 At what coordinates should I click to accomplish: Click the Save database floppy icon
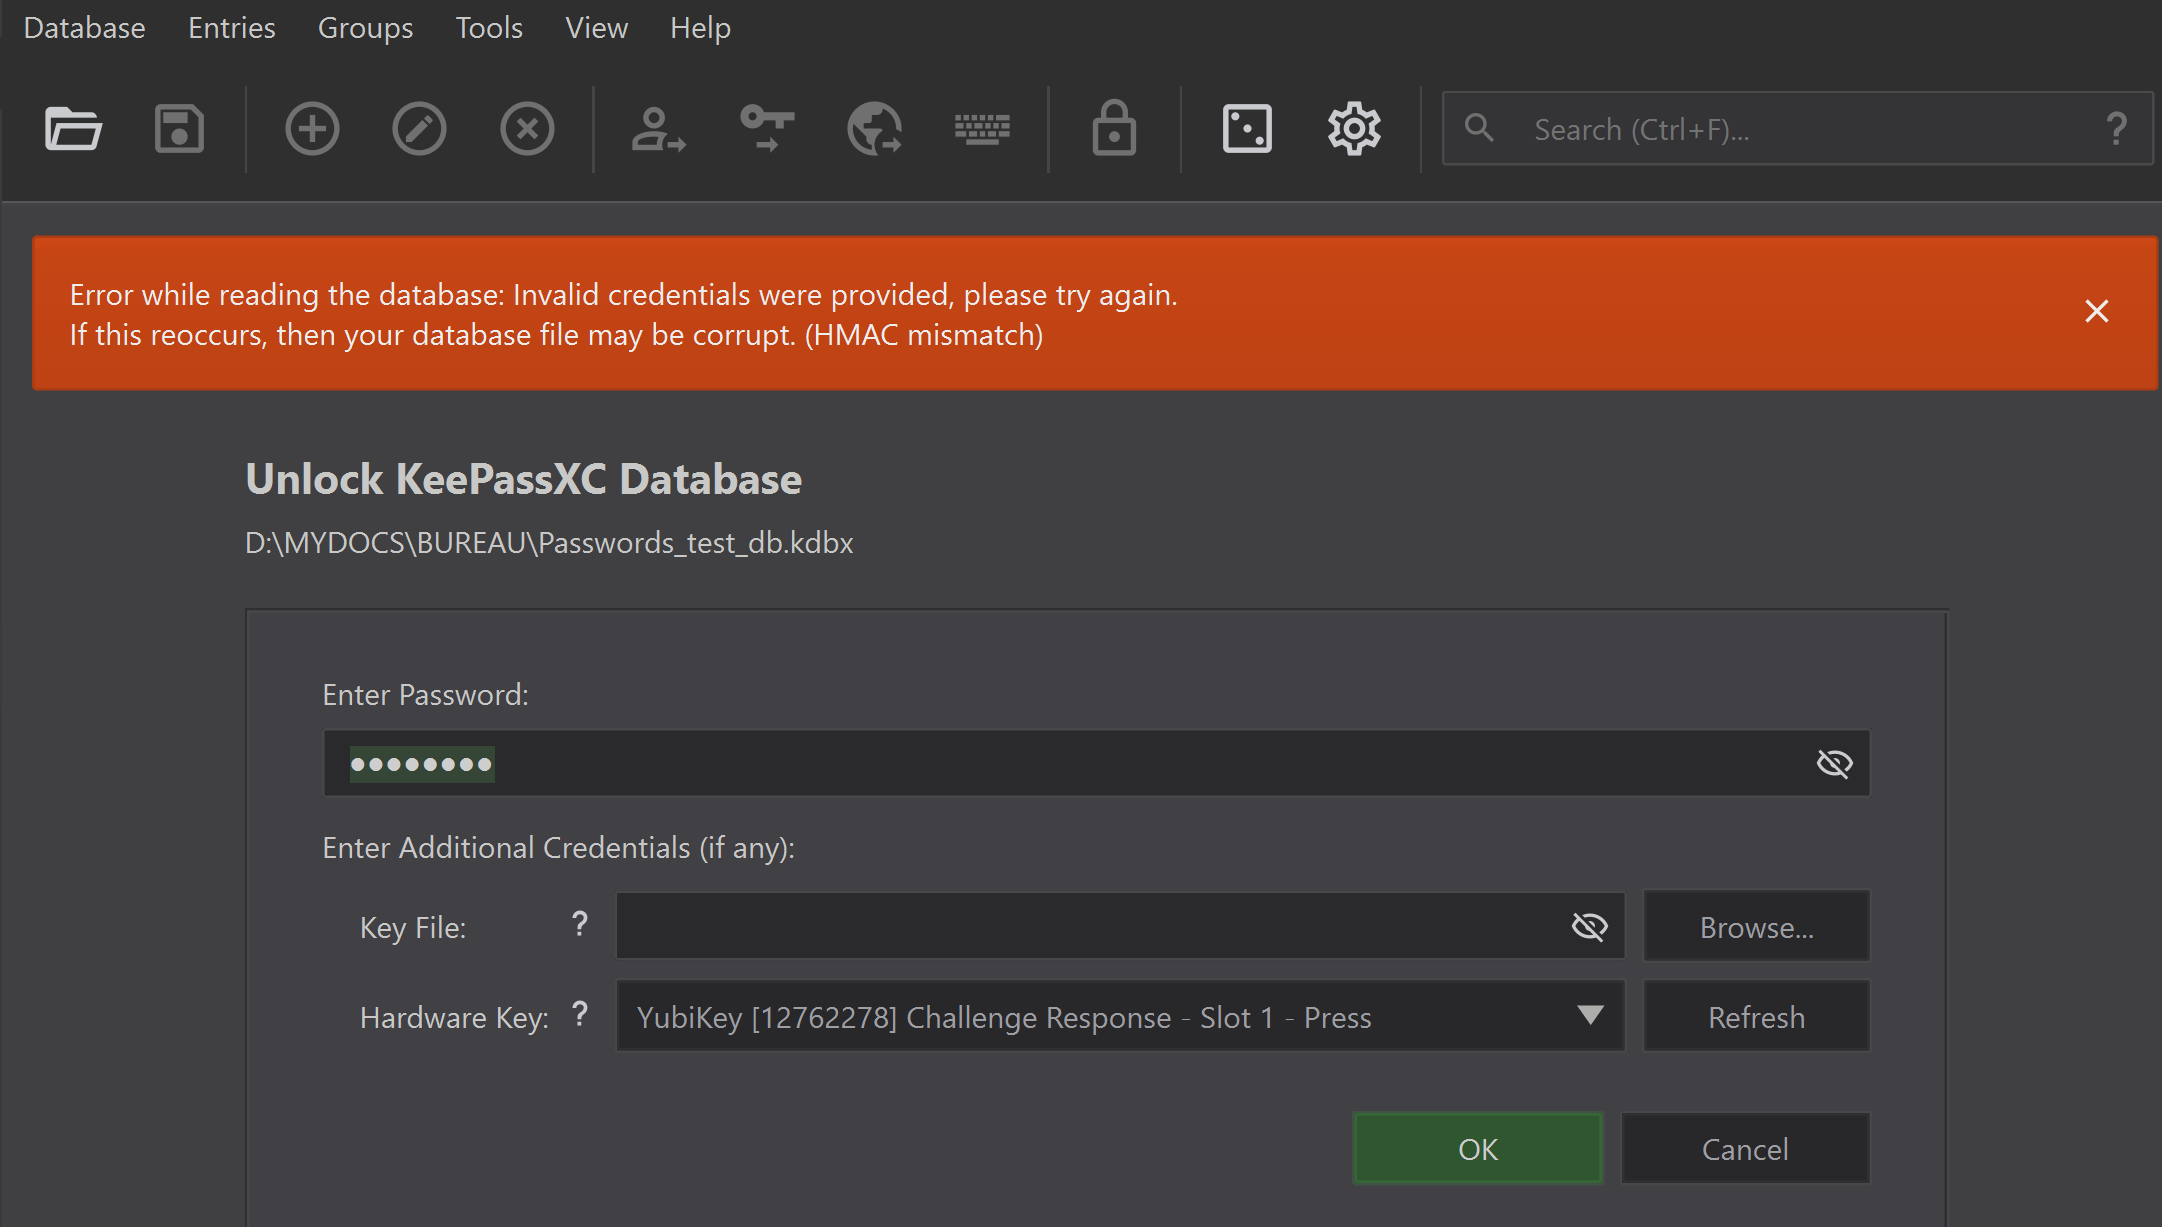pos(180,129)
